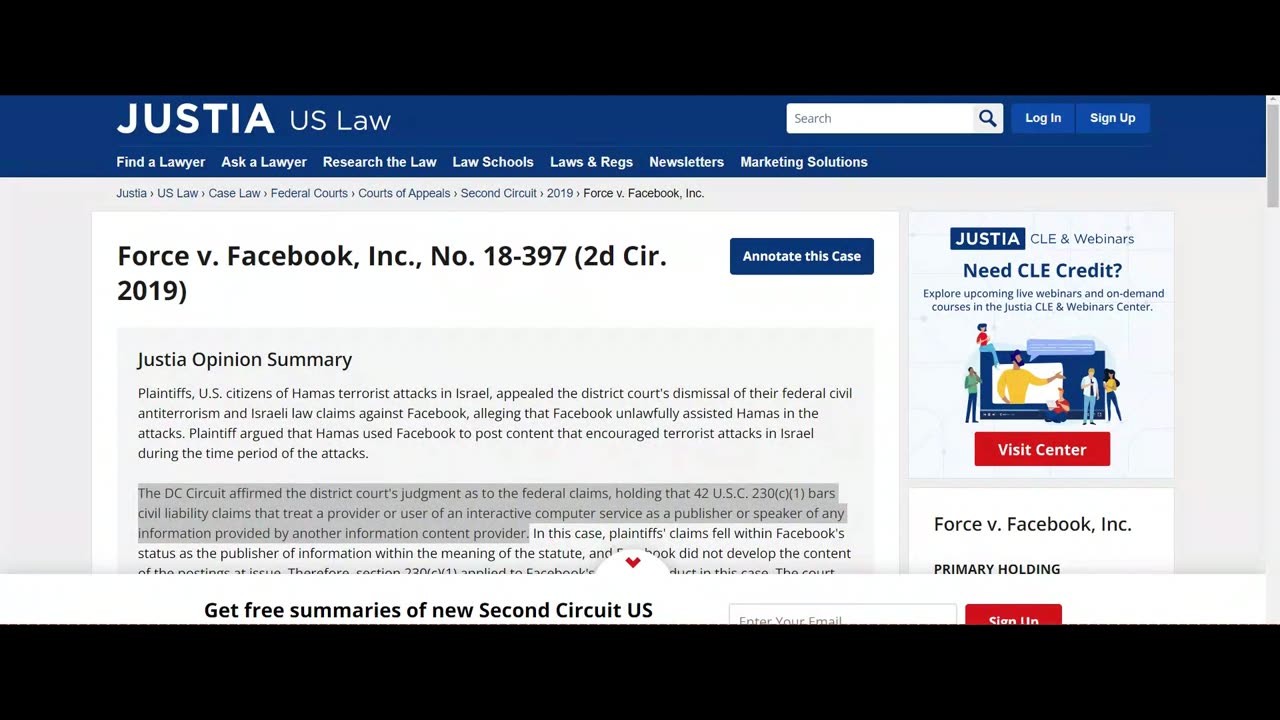
Task: Click the Enter Your Email field
Action: (842, 615)
